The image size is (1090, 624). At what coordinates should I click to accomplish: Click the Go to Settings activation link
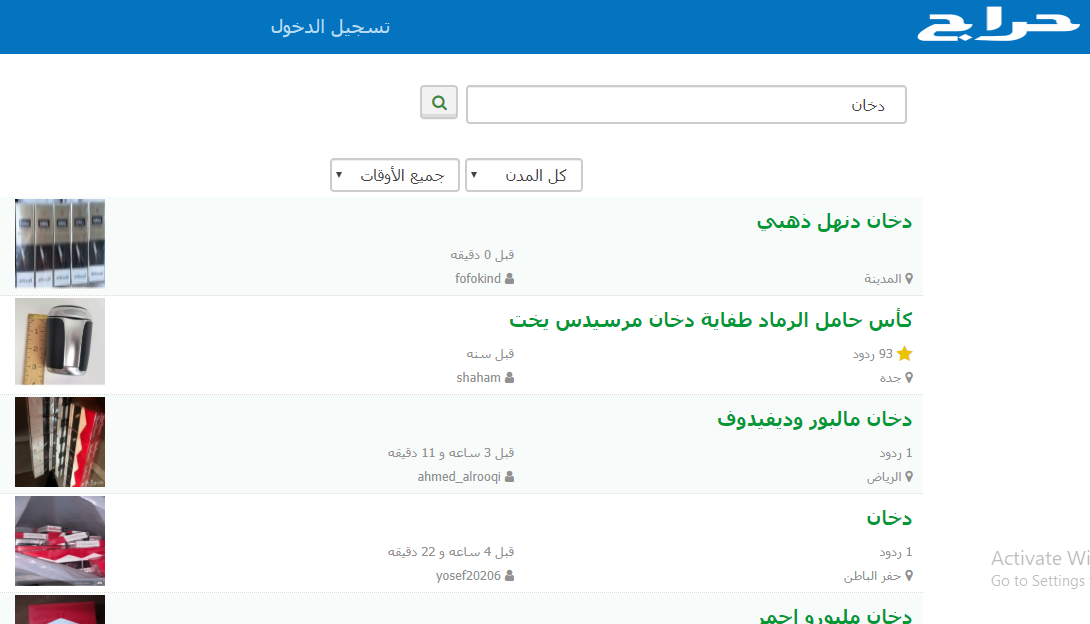(1038, 580)
